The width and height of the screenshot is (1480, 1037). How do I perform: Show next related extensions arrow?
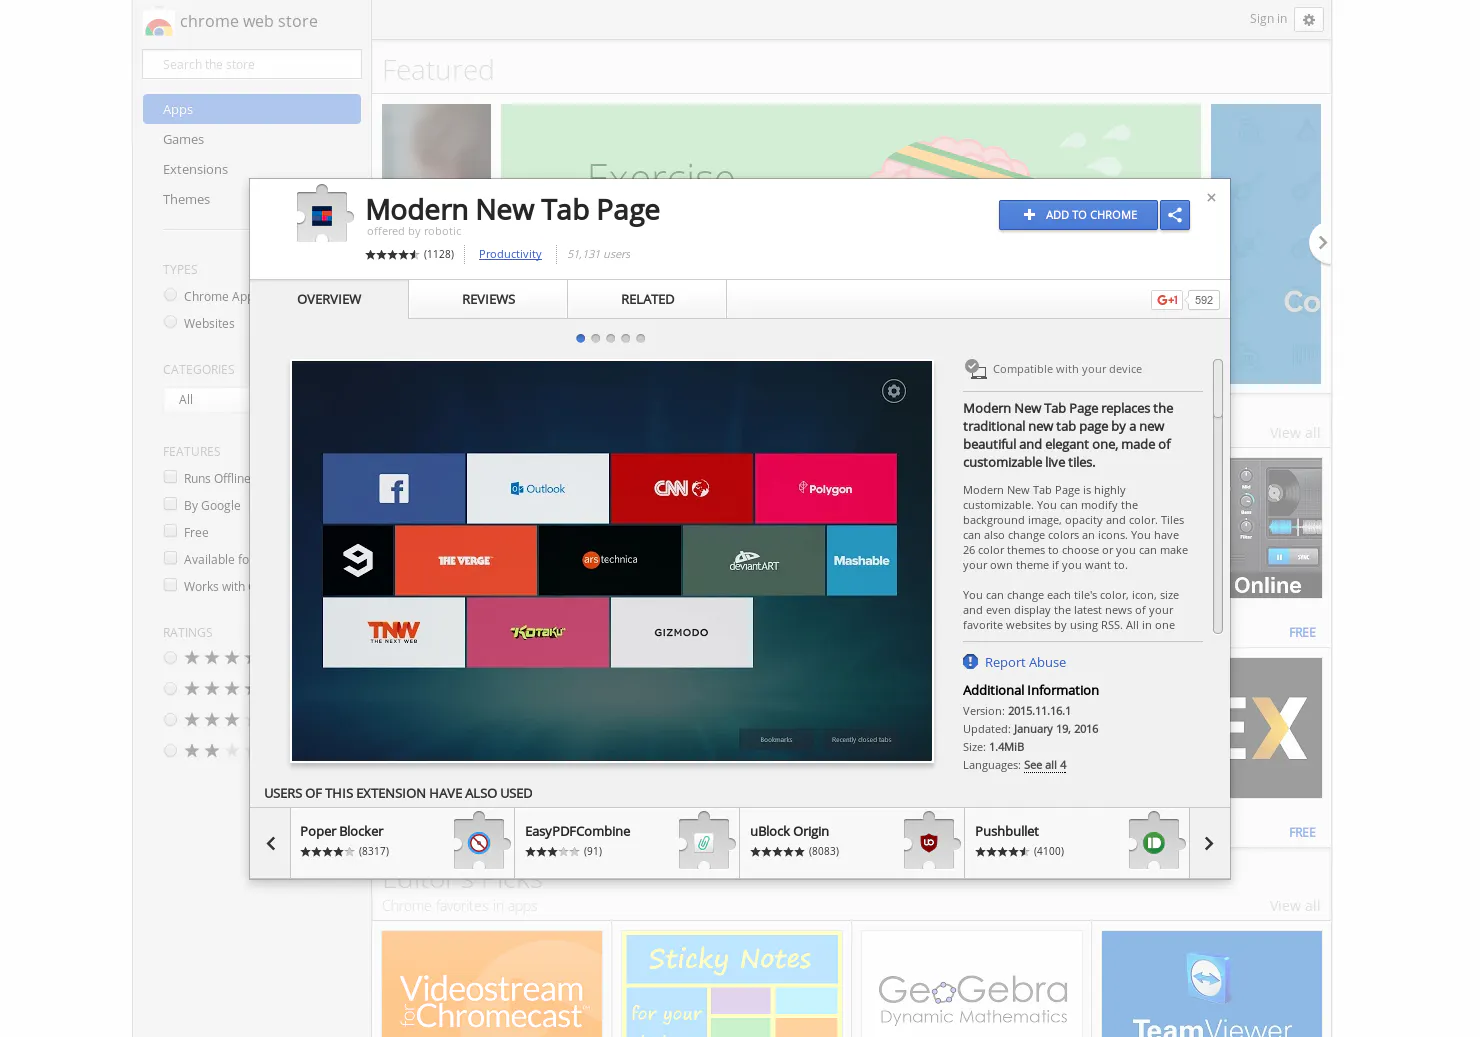point(1209,844)
